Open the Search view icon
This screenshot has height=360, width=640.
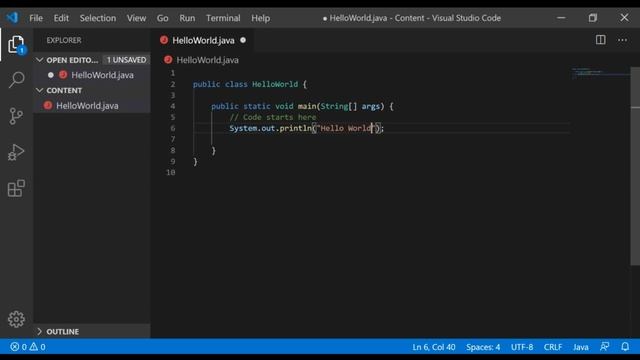(16, 80)
